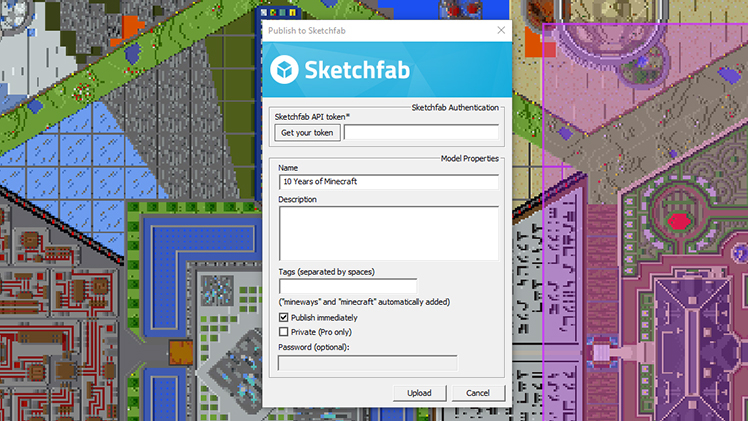
Task: Focus the Sketchfab API token field
Action: click(x=420, y=132)
